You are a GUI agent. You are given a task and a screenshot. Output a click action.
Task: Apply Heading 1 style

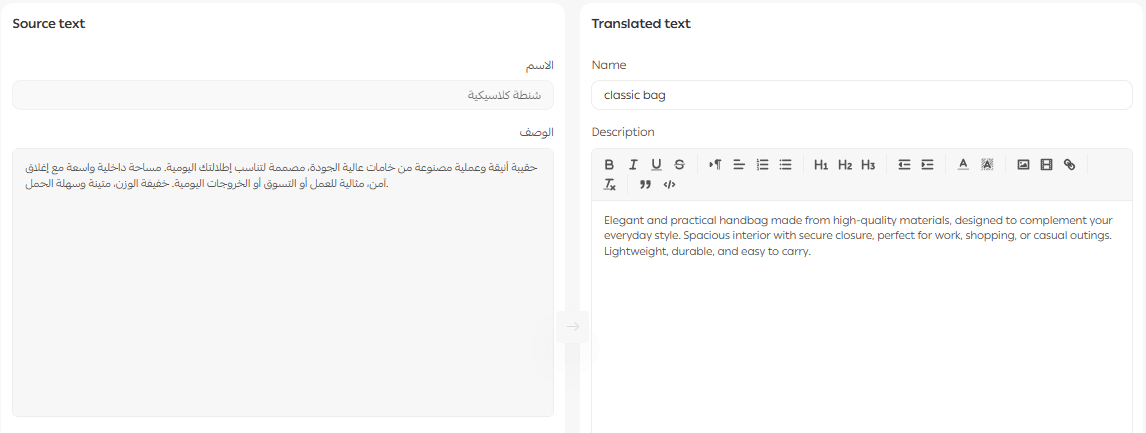click(x=821, y=165)
